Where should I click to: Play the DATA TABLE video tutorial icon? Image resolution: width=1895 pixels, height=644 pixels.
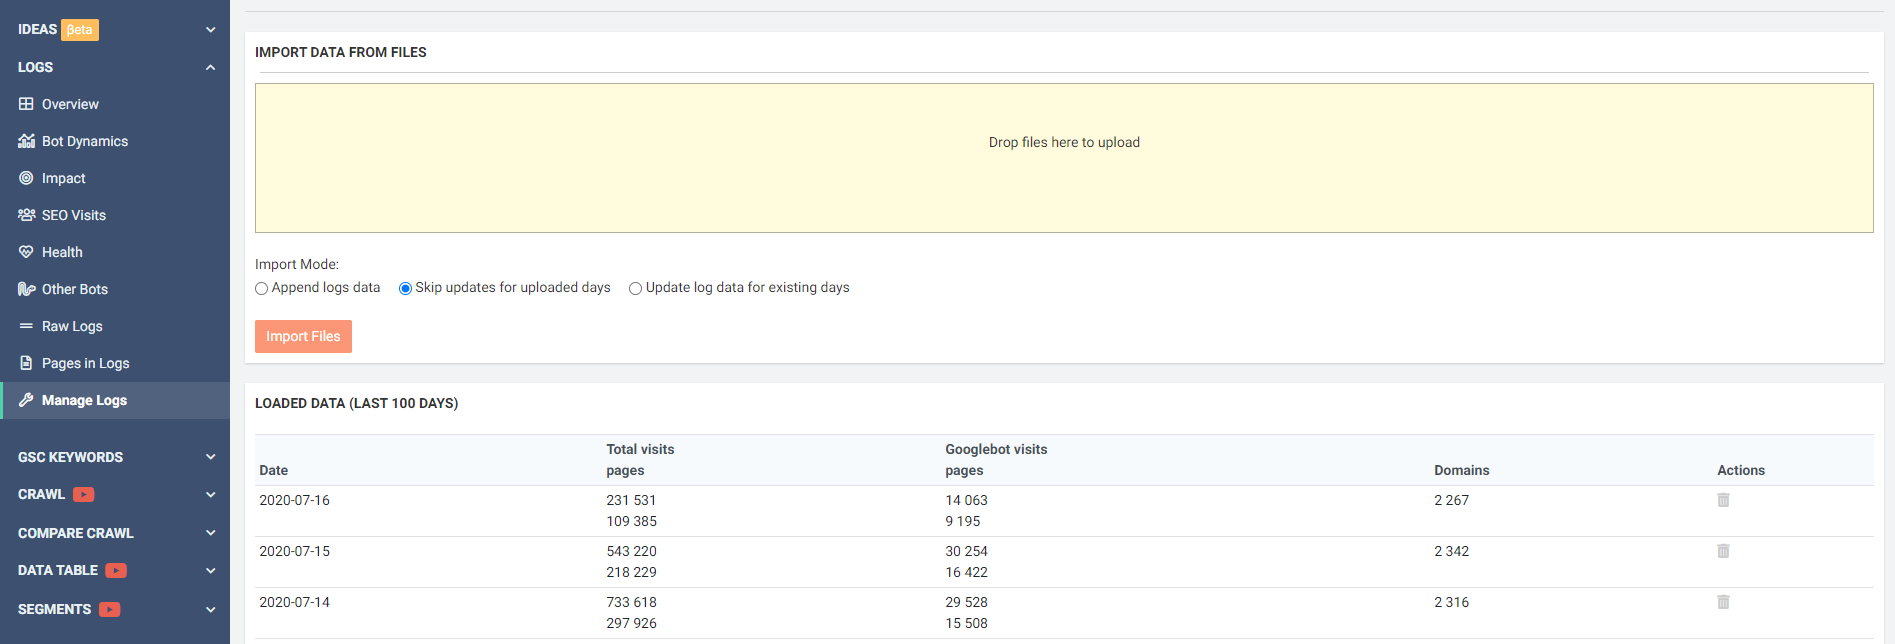pyautogui.click(x=116, y=570)
